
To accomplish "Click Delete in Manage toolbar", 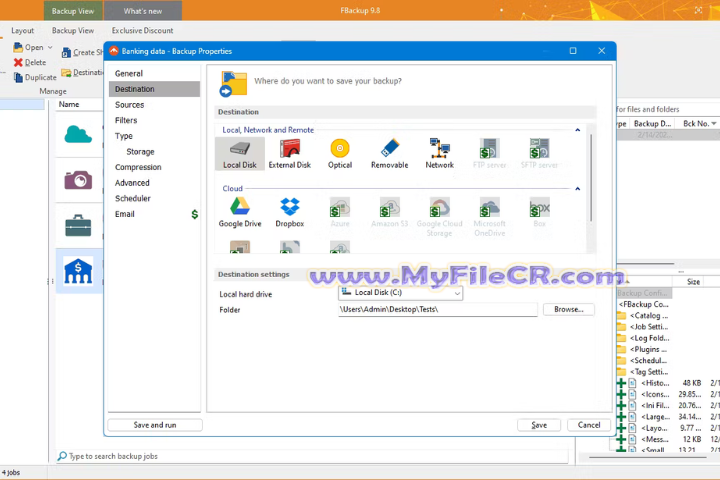I will [30, 62].
